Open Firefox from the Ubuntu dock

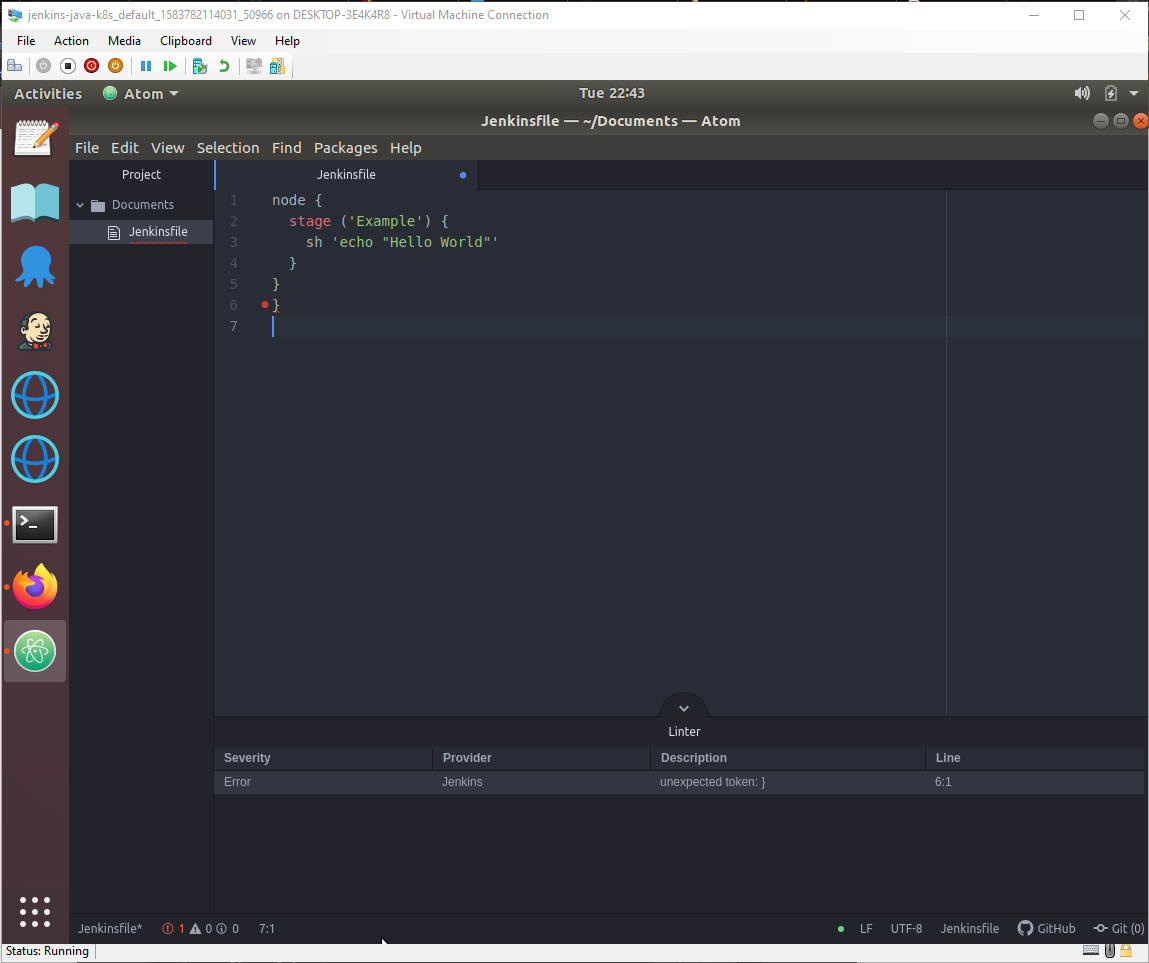click(x=35, y=587)
